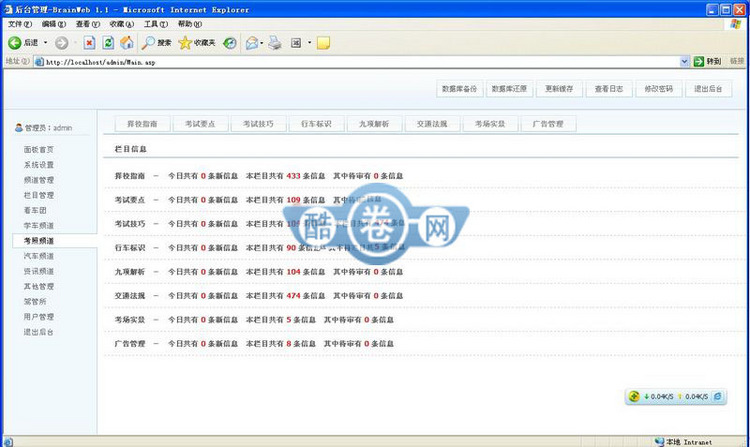The height and width of the screenshot is (447, 750).
Task: Click the Edit page toolbar icon
Action: point(296,43)
